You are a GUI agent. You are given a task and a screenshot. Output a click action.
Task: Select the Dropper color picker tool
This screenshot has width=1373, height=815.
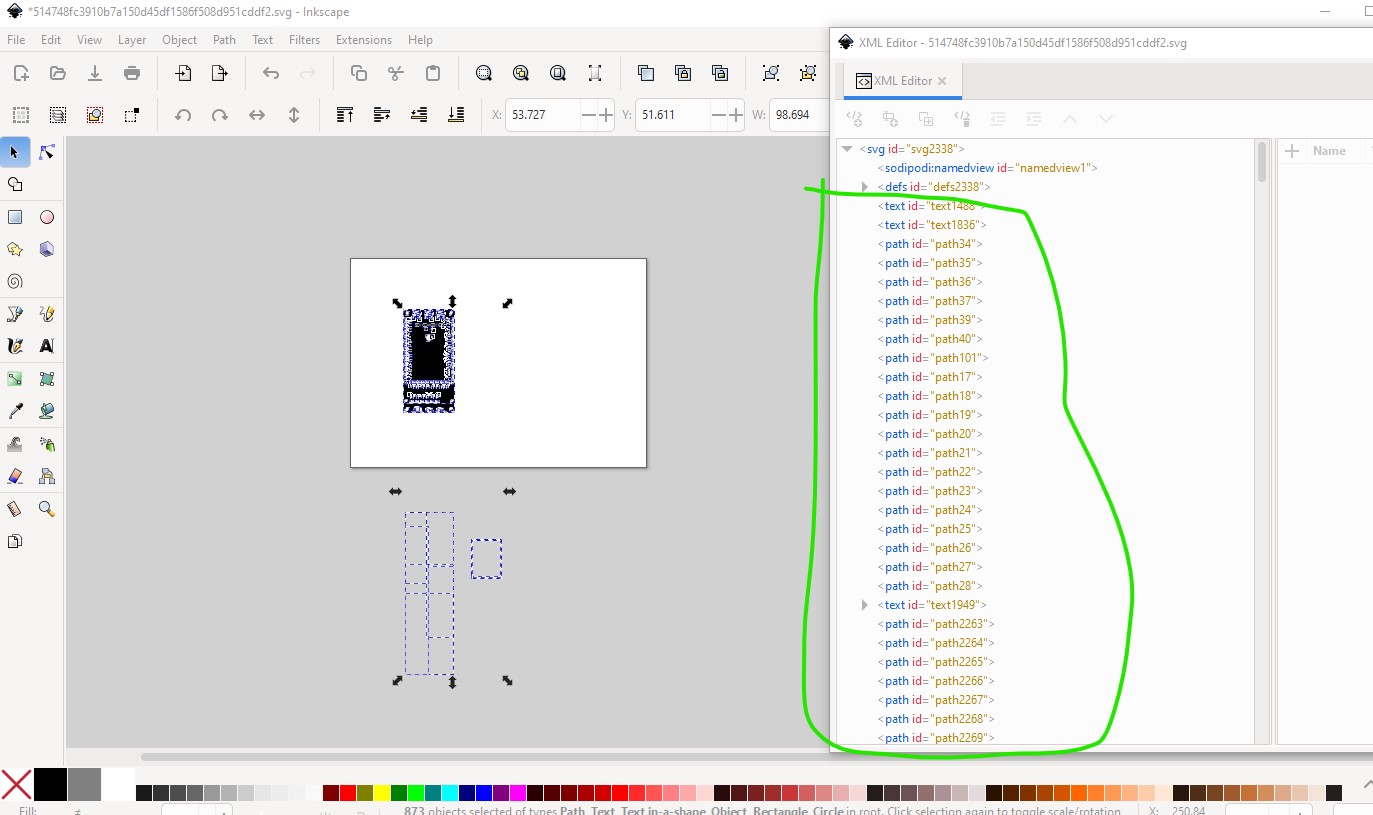[15, 411]
